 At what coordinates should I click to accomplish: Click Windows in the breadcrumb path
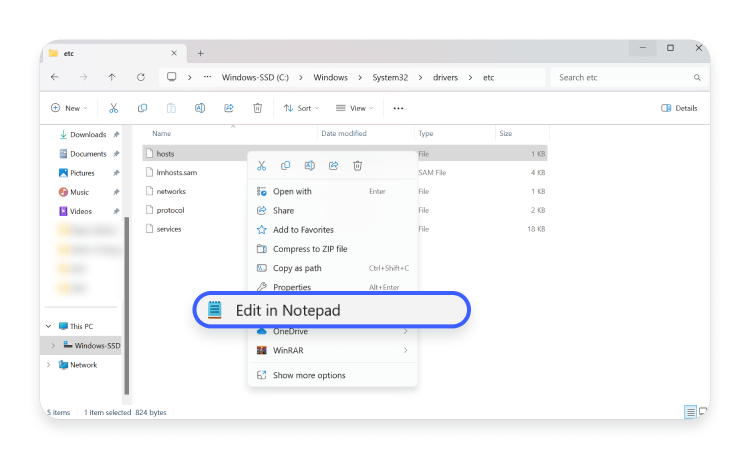click(331, 77)
